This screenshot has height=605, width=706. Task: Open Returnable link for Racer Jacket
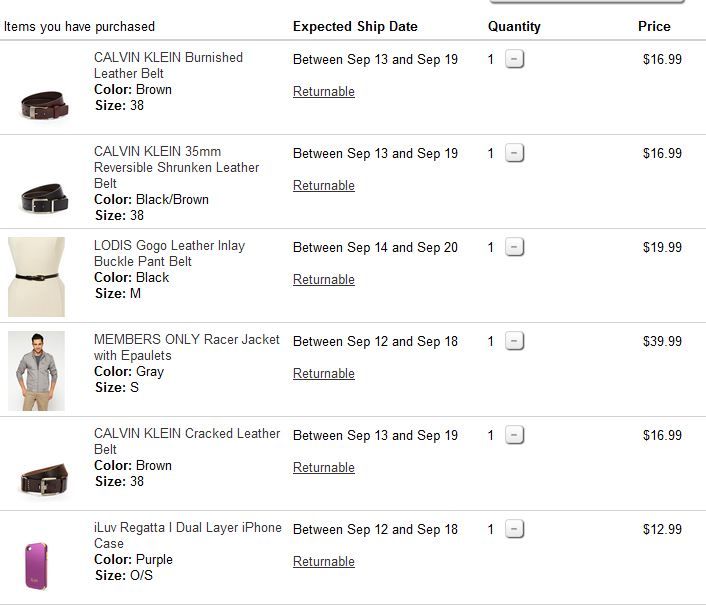[x=323, y=374]
